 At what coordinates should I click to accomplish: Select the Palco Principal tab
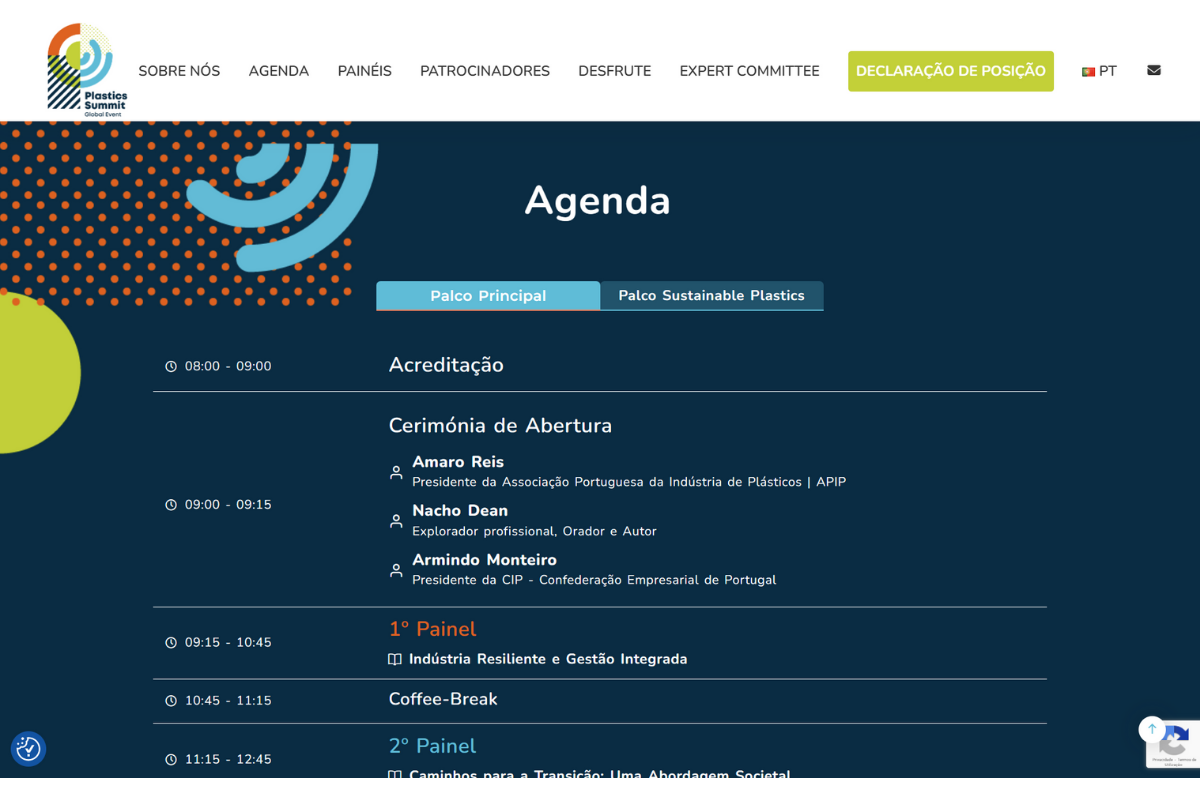488,296
